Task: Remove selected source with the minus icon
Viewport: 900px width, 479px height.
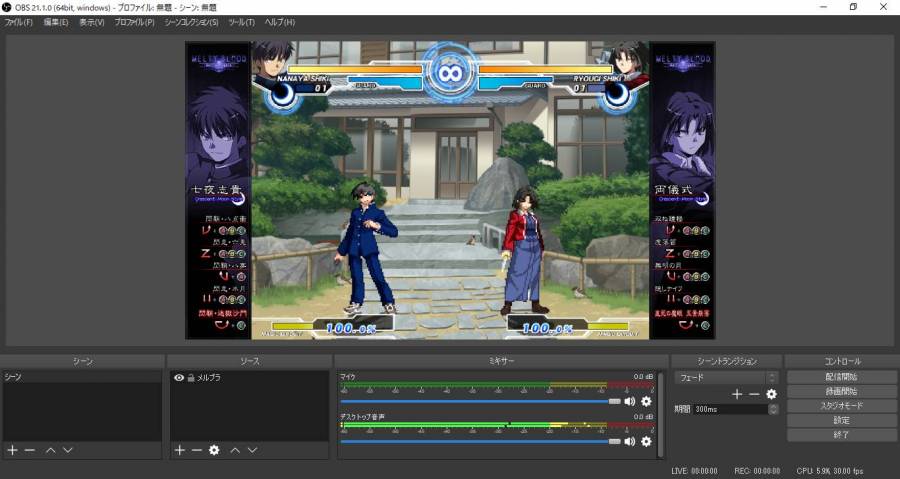Action: (x=197, y=450)
